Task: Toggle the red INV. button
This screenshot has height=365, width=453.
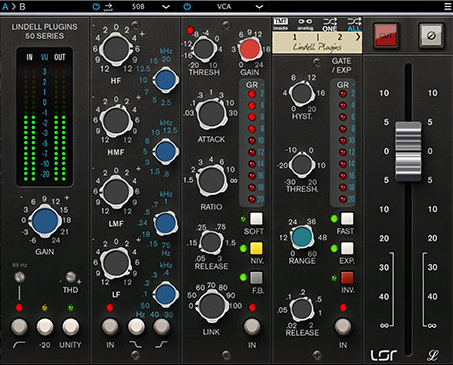Action: (347, 278)
